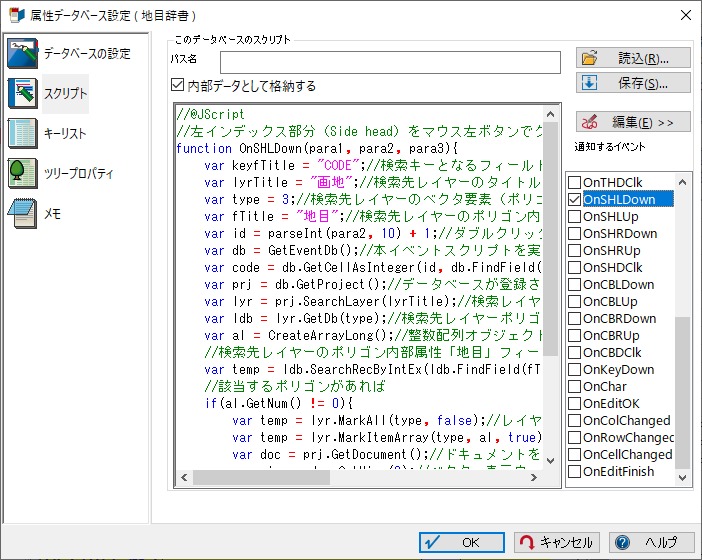Click the 'function OnSHLDown' code line
The height and width of the screenshot is (560, 702).
317,148
